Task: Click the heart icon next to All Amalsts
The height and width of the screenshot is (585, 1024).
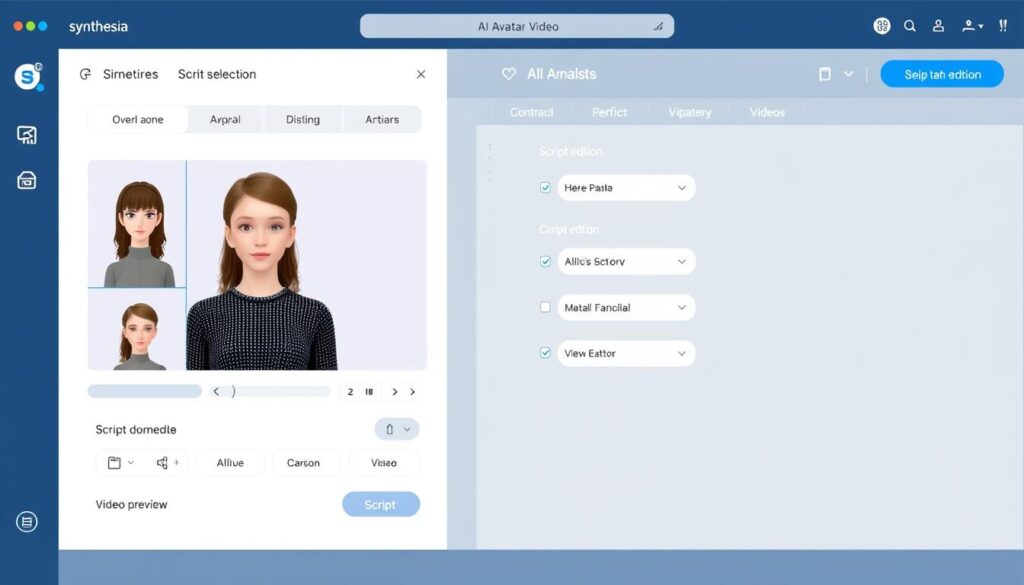Action: tap(508, 74)
